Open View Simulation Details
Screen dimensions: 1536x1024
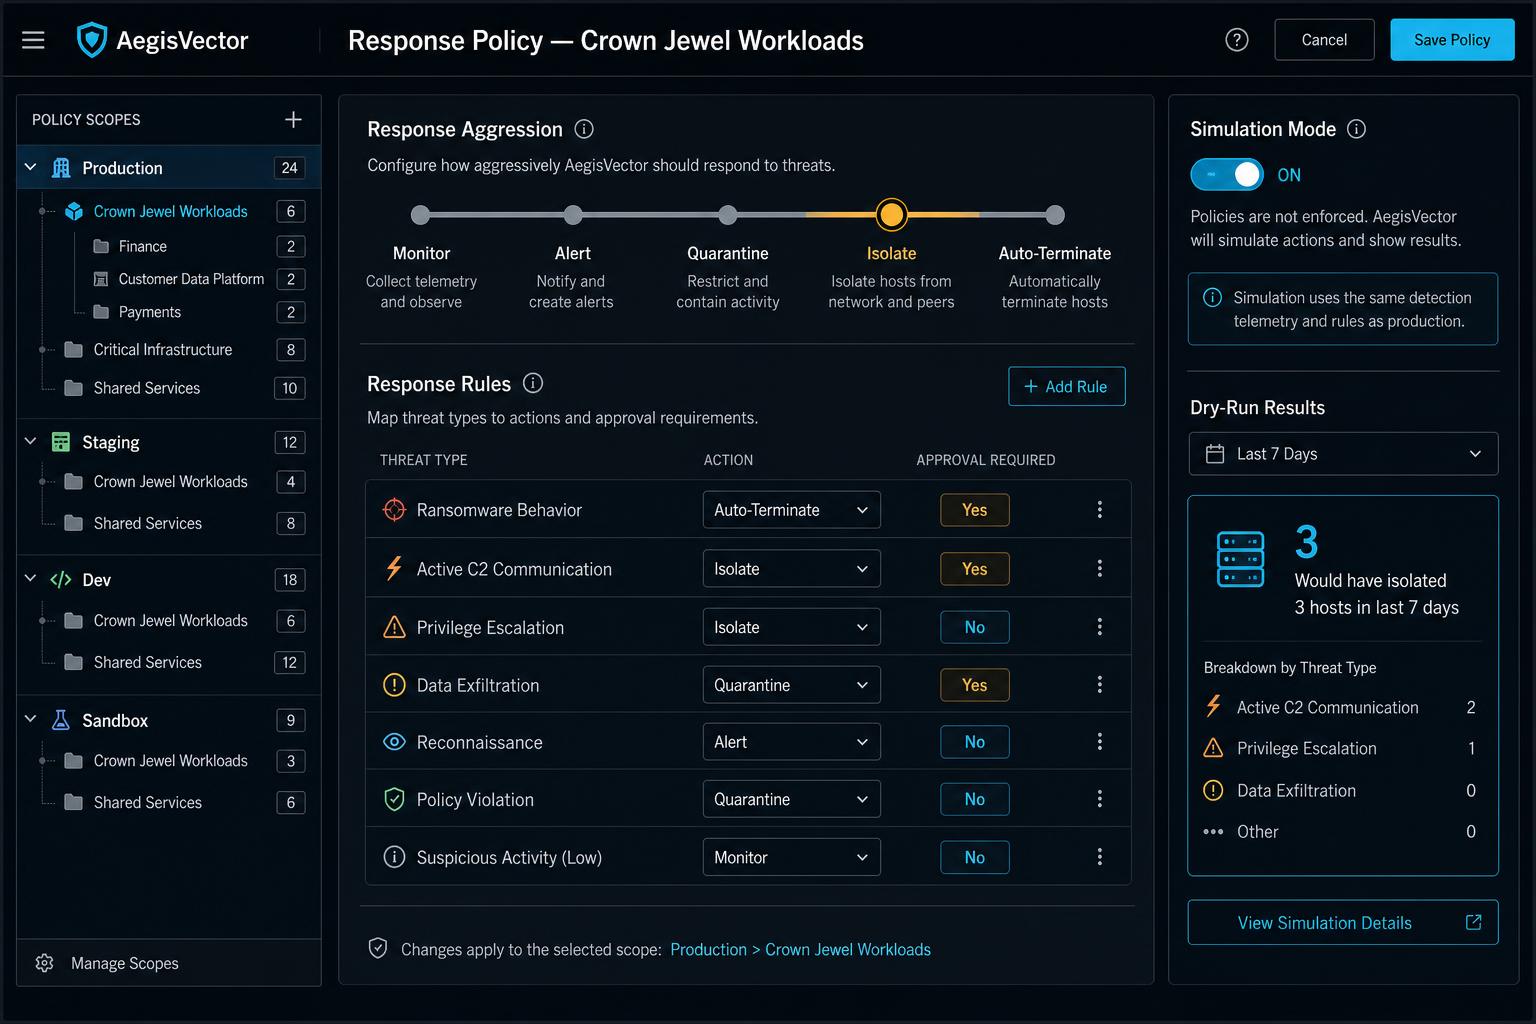tap(1343, 922)
